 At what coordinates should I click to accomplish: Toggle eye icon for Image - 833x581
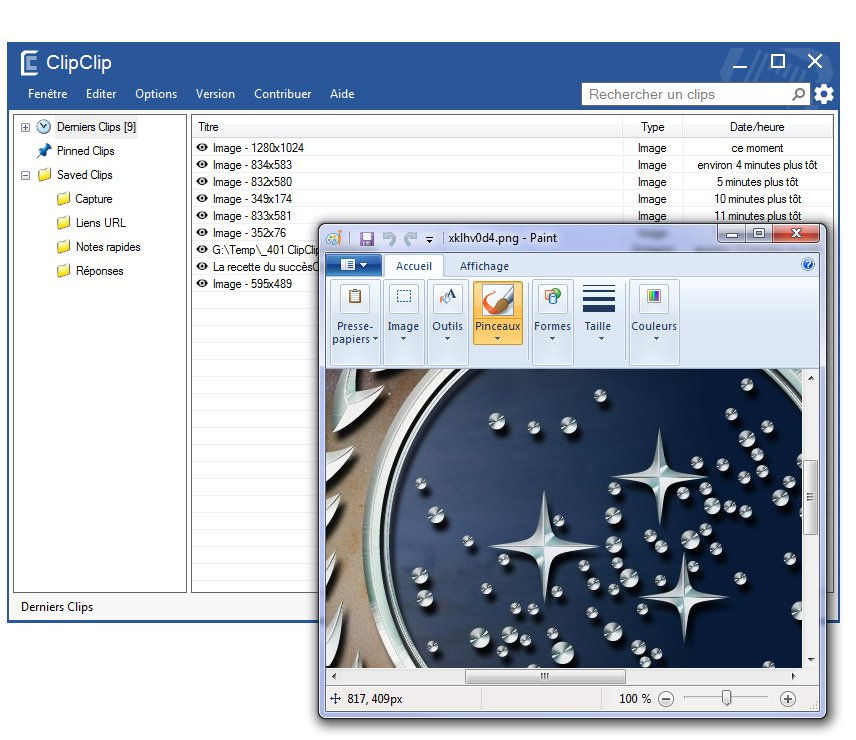tap(202, 215)
